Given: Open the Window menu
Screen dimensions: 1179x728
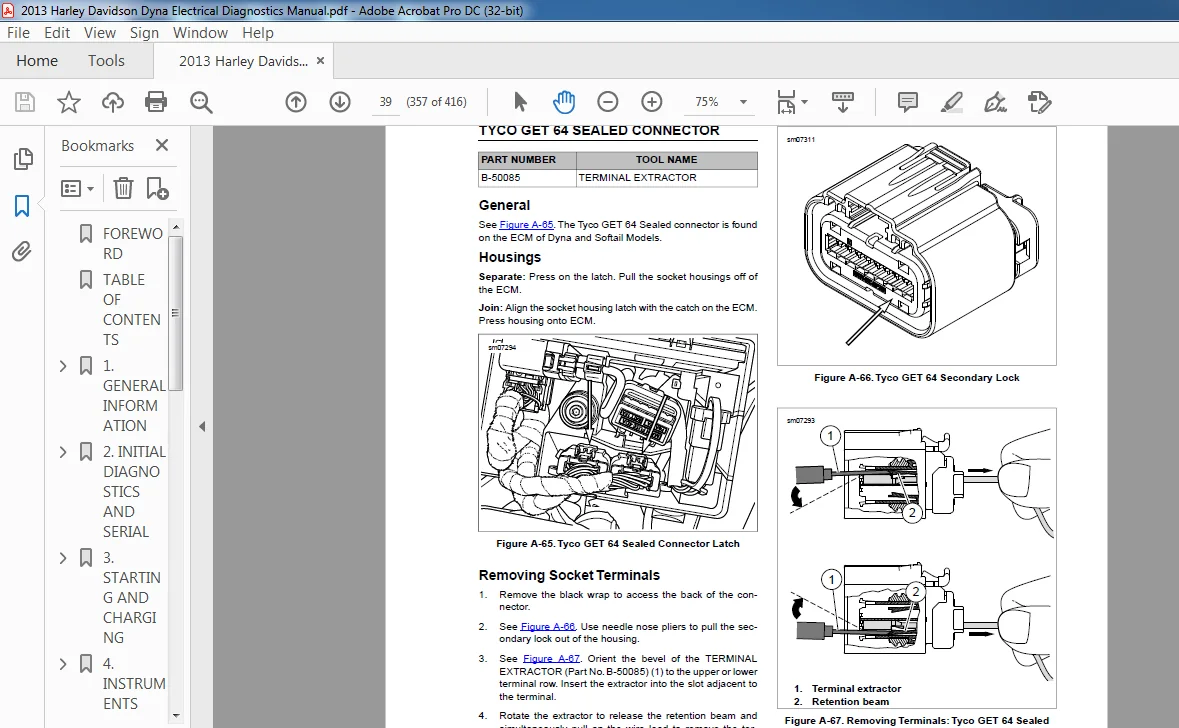Looking at the screenshot, I should point(200,33).
